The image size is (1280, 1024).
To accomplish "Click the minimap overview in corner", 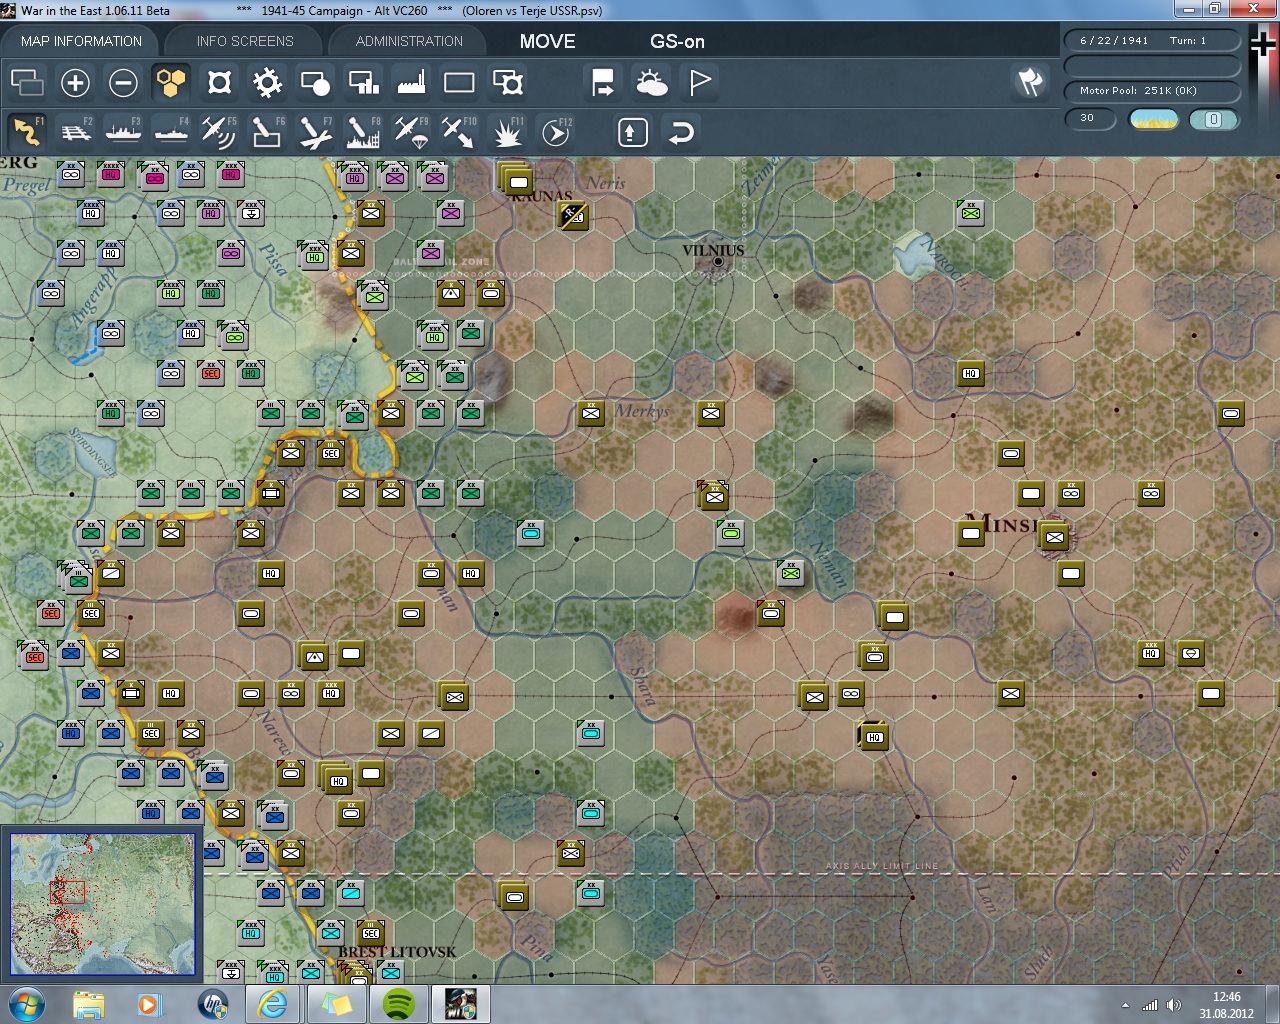I will [x=102, y=904].
